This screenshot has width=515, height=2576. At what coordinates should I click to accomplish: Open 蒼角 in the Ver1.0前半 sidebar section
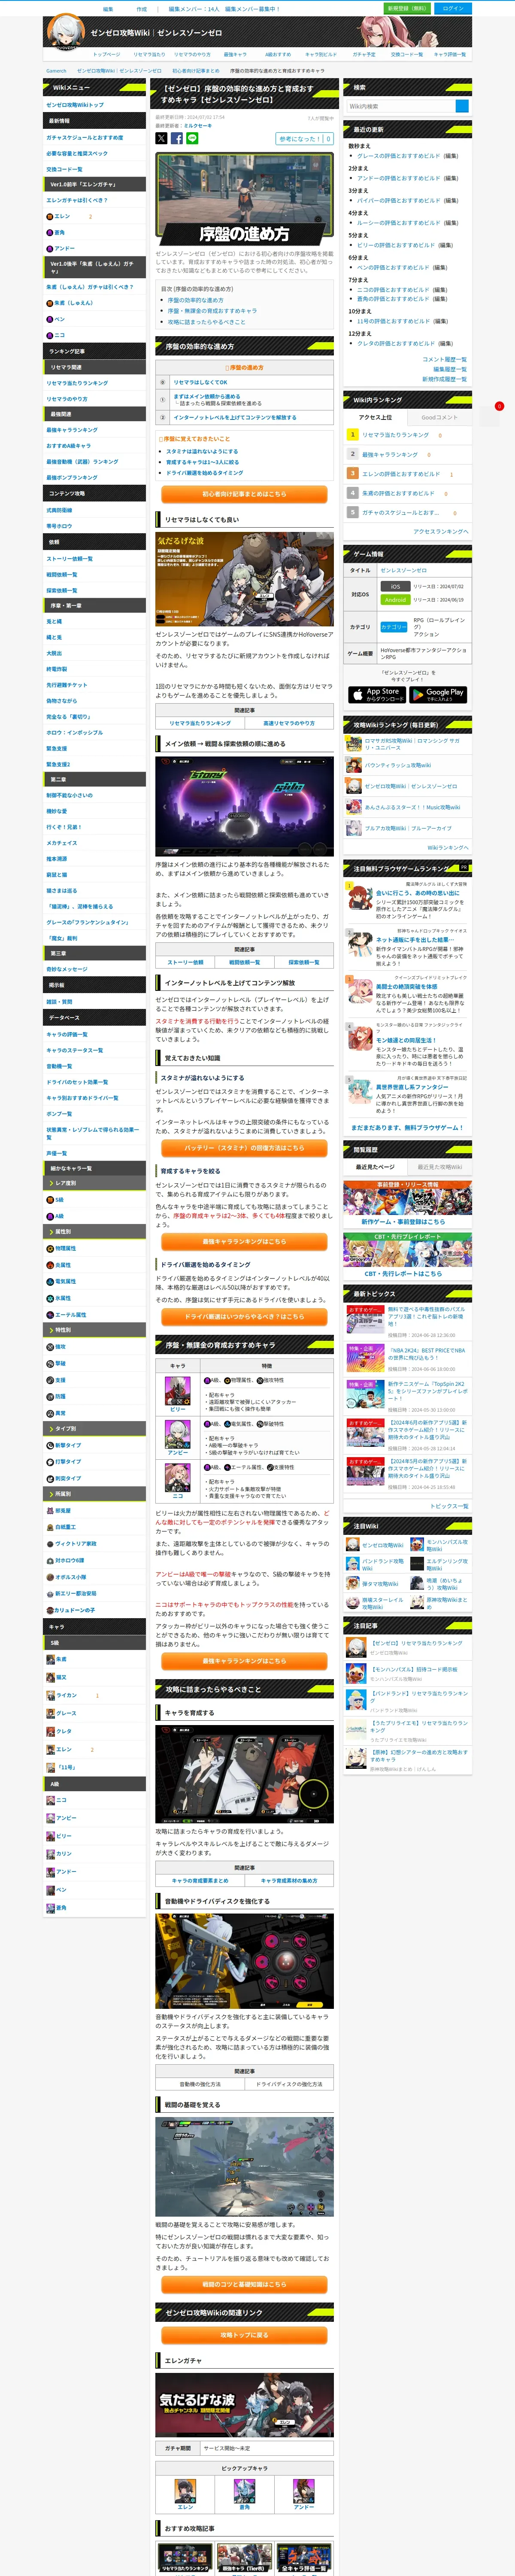click(59, 232)
